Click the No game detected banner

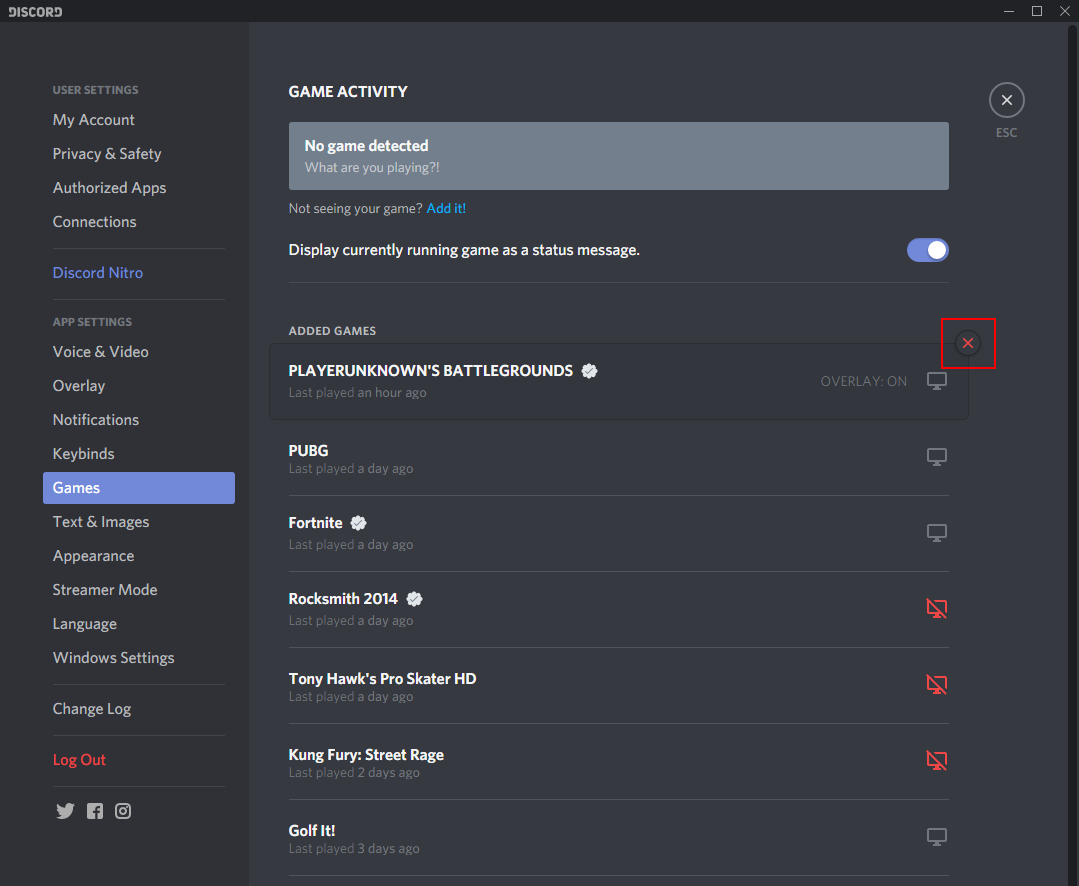click(618, 156)
